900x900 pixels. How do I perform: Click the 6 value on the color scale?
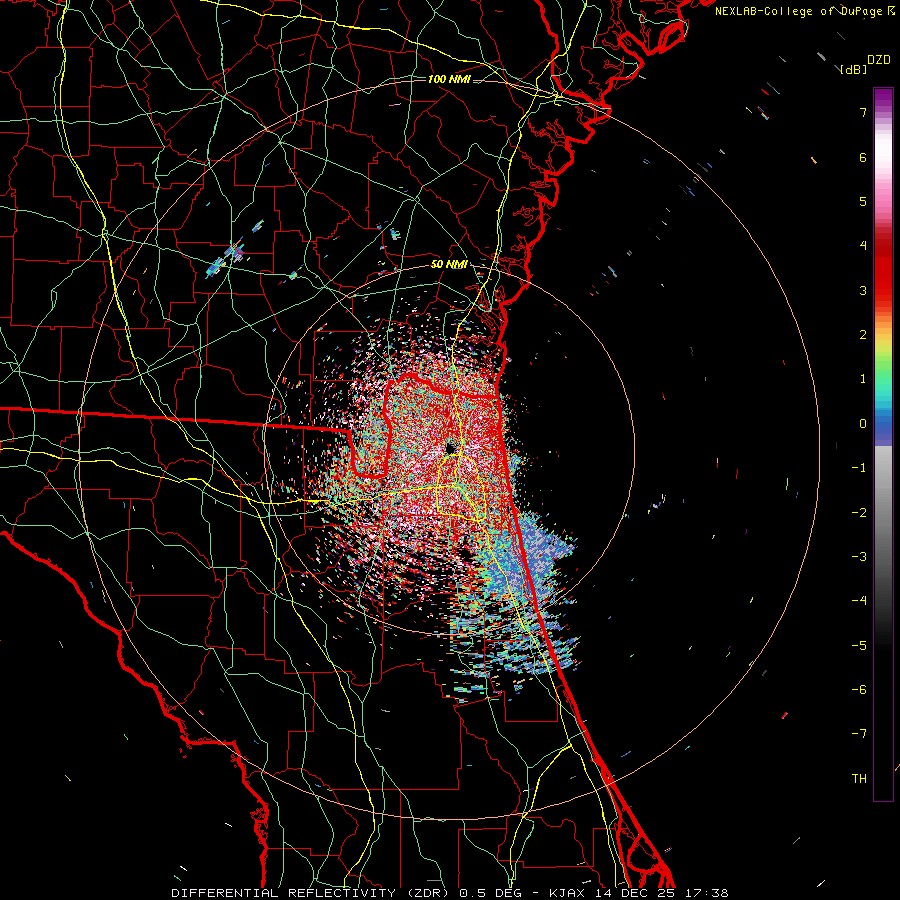[863, 157]
